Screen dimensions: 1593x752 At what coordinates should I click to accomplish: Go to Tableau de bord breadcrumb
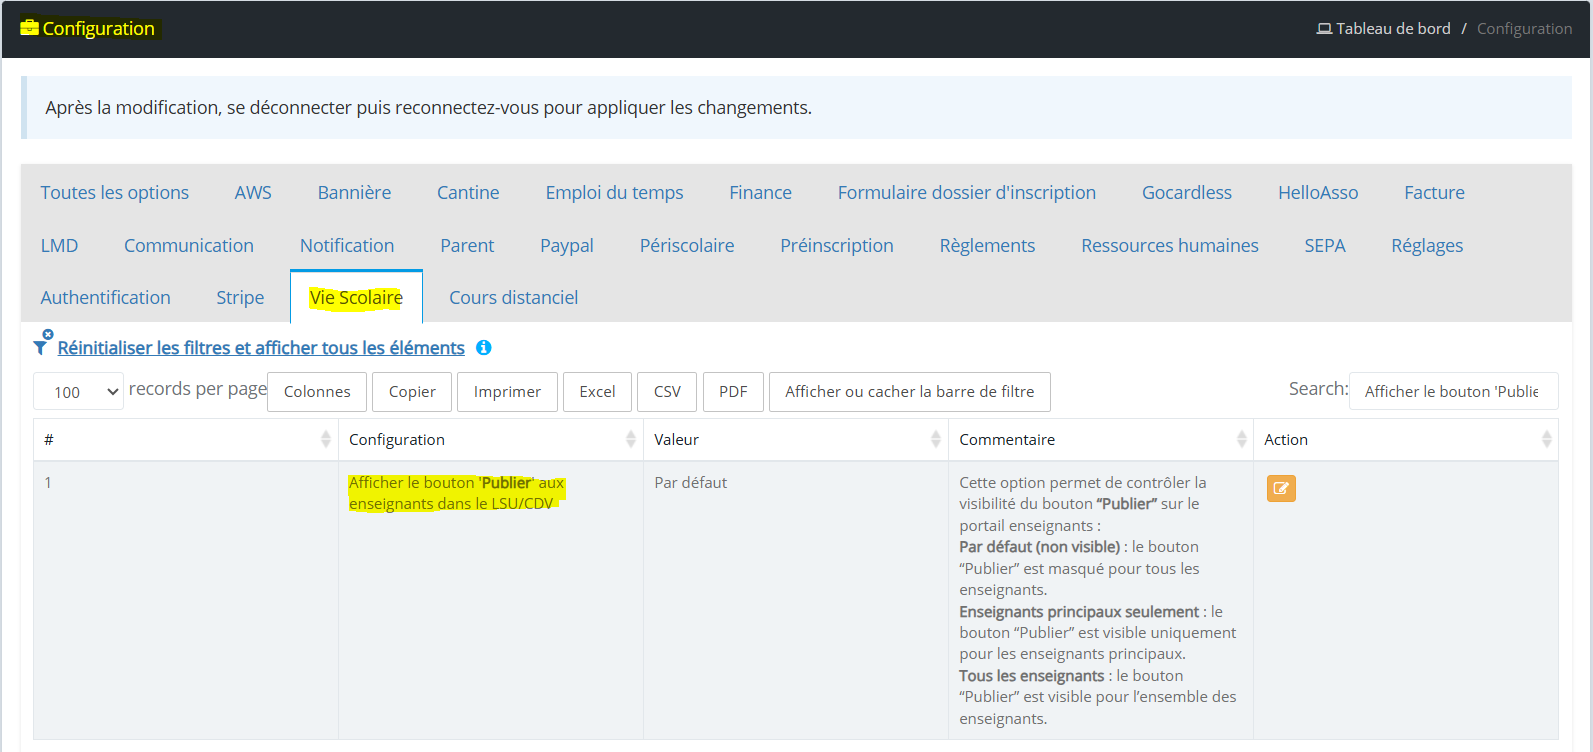[x=1392, y=29]
